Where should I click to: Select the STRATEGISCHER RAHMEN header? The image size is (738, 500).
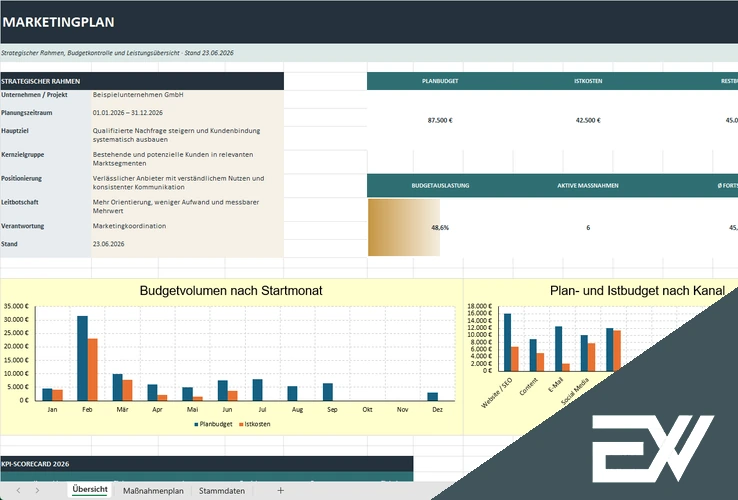click(x=142, y=81)
